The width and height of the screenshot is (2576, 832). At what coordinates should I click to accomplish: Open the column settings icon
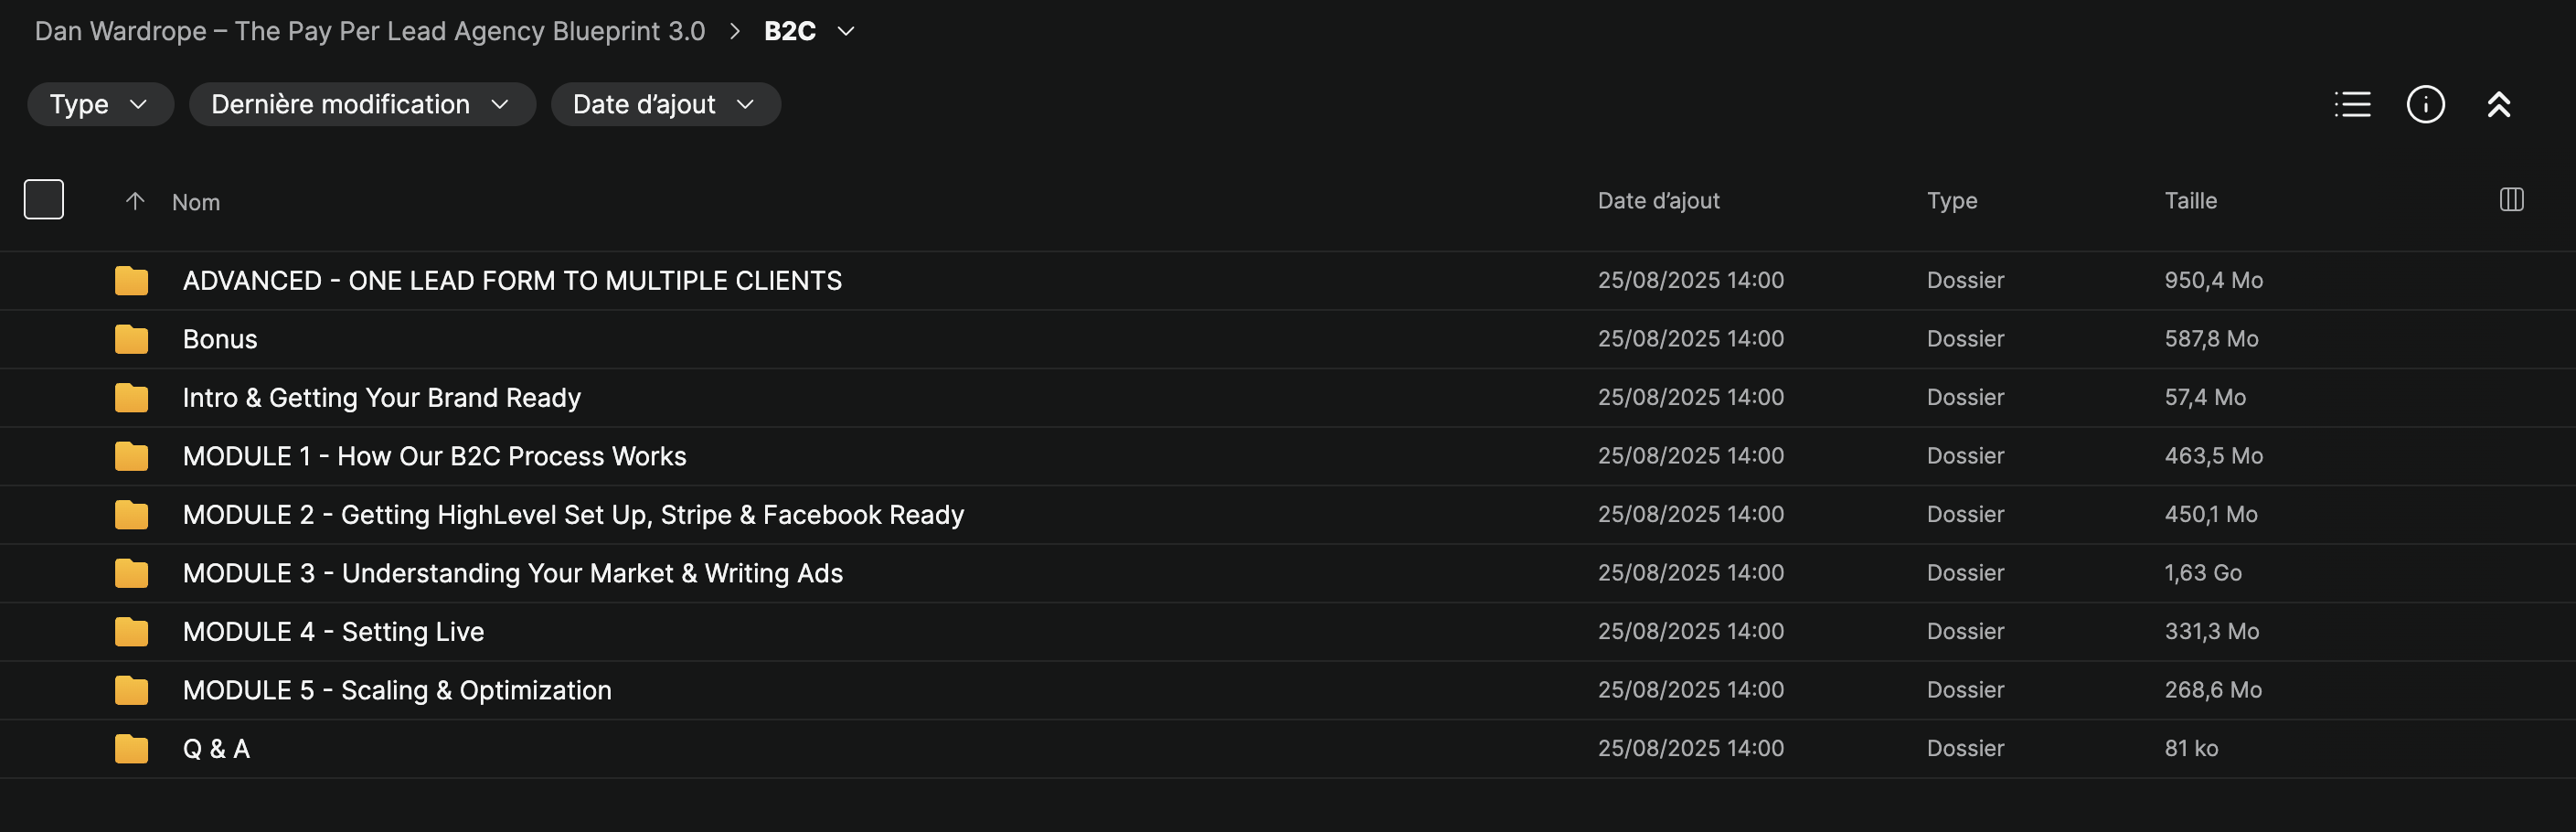click(x=2511, y=200)
